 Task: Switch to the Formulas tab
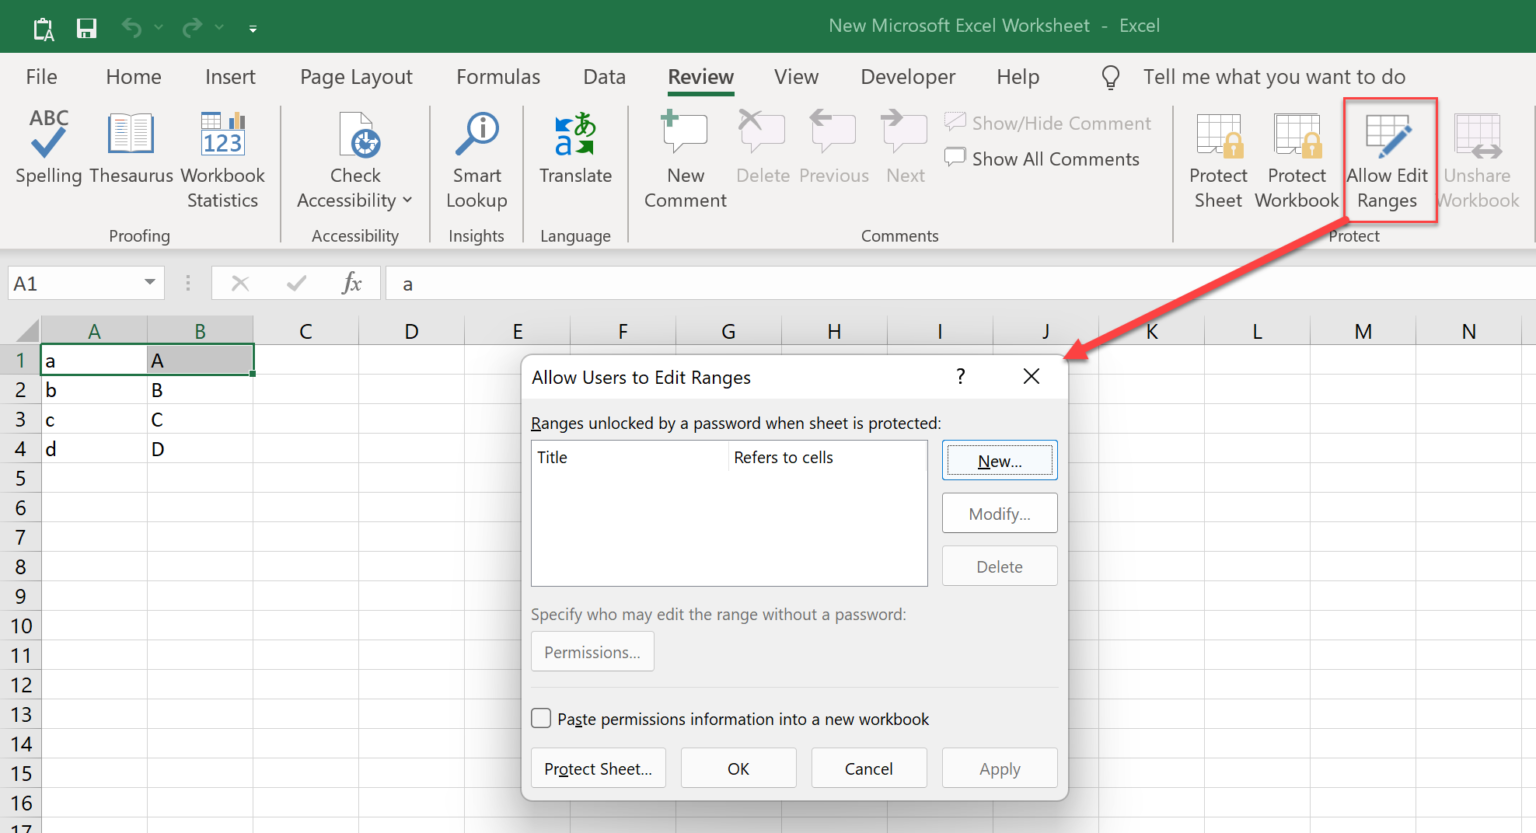tap(498, 77)
